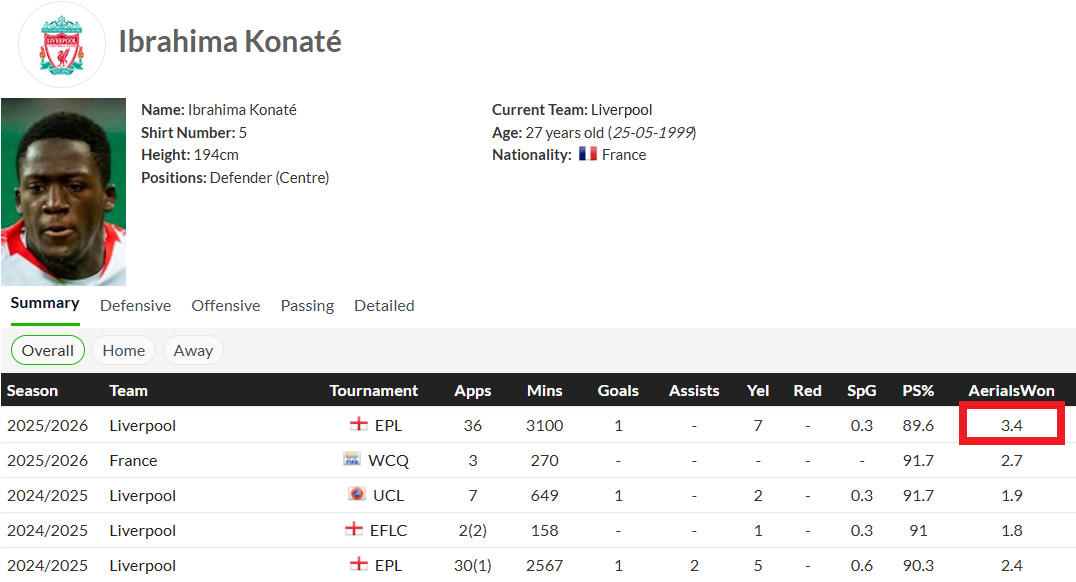Open Ibrahima Konaté's player photo
The height and width of the screenshot is (582, 1076).
(63, 191)
